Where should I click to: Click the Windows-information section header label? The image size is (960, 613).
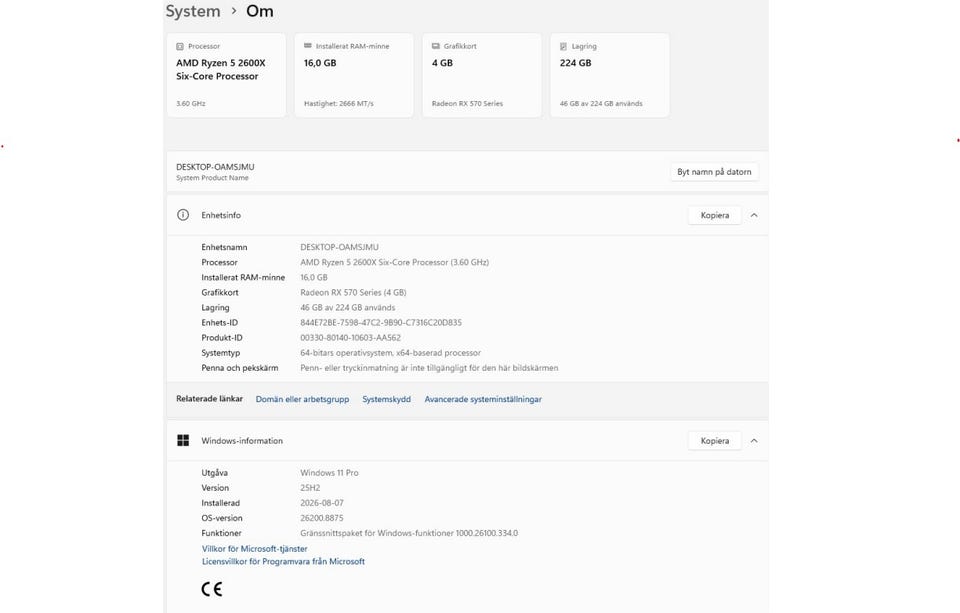[242, 440]
